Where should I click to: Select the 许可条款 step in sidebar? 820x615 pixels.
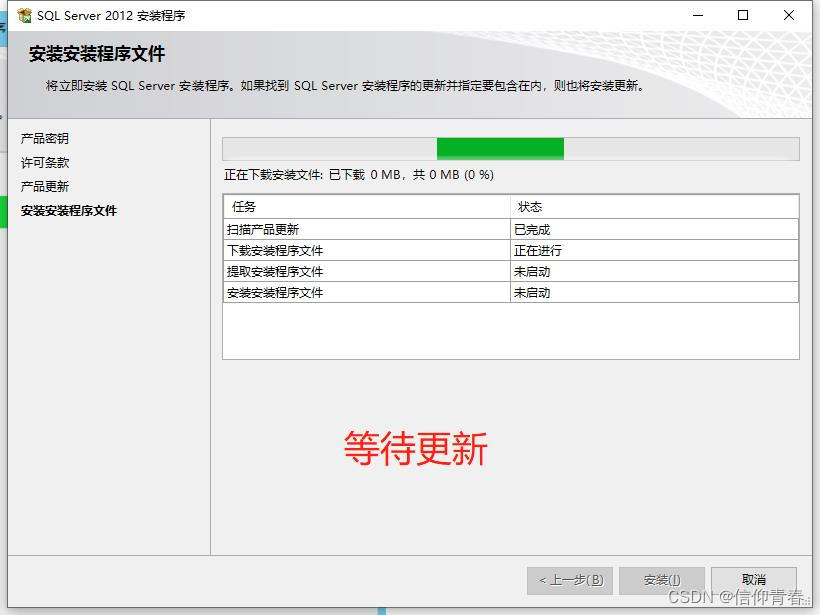(45, 163)
